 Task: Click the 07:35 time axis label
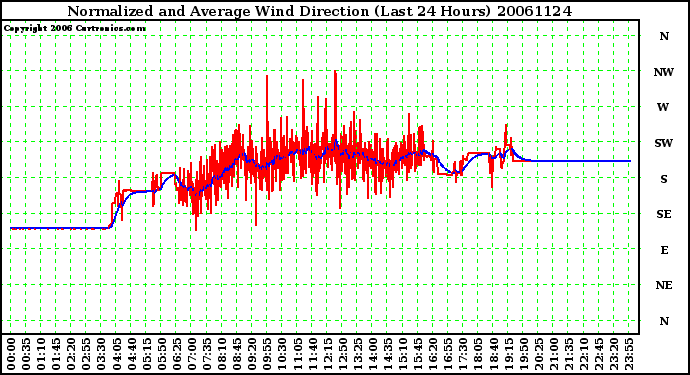[207, 354]
